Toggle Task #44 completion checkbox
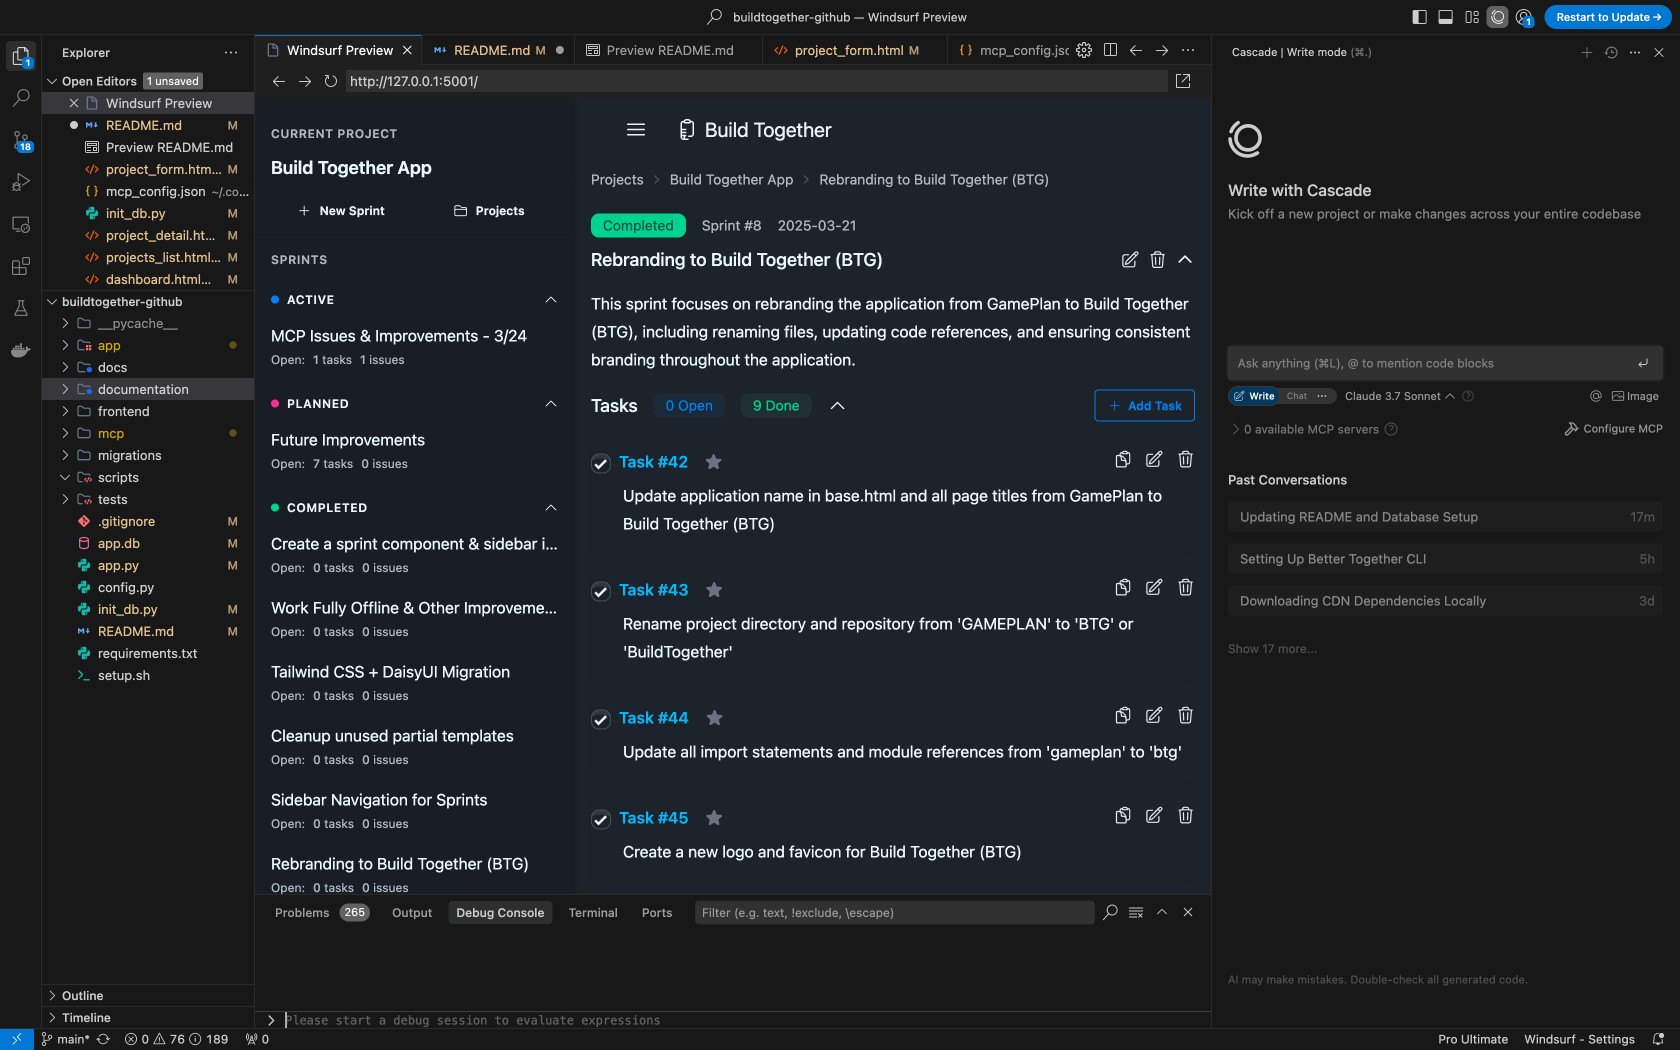The image size is (1680, 1050). click(601, 719)
